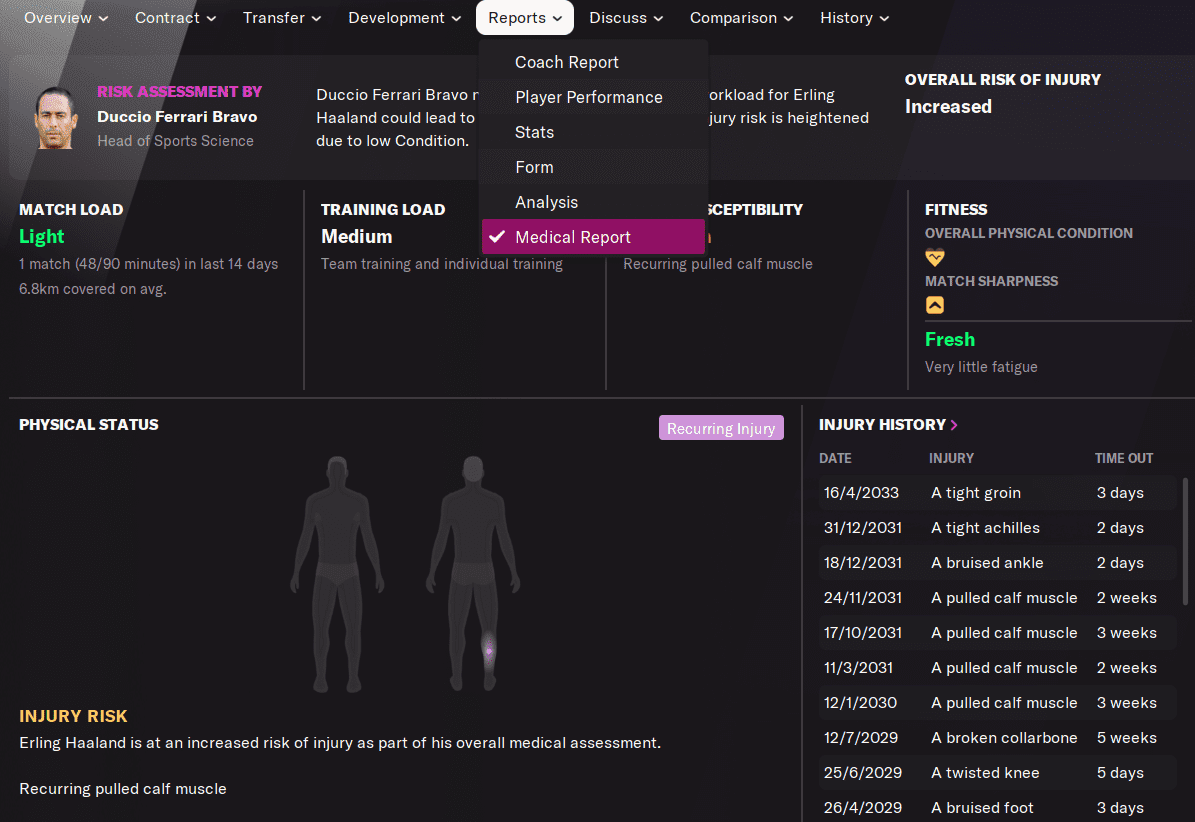Select the 18/12/2031 bruised ankle row
1195x822 pixels.
click(x=998, y=563)
